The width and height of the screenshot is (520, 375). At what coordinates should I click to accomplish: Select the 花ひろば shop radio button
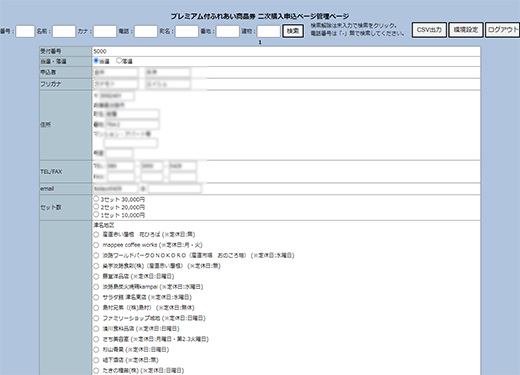pos(96,234)
